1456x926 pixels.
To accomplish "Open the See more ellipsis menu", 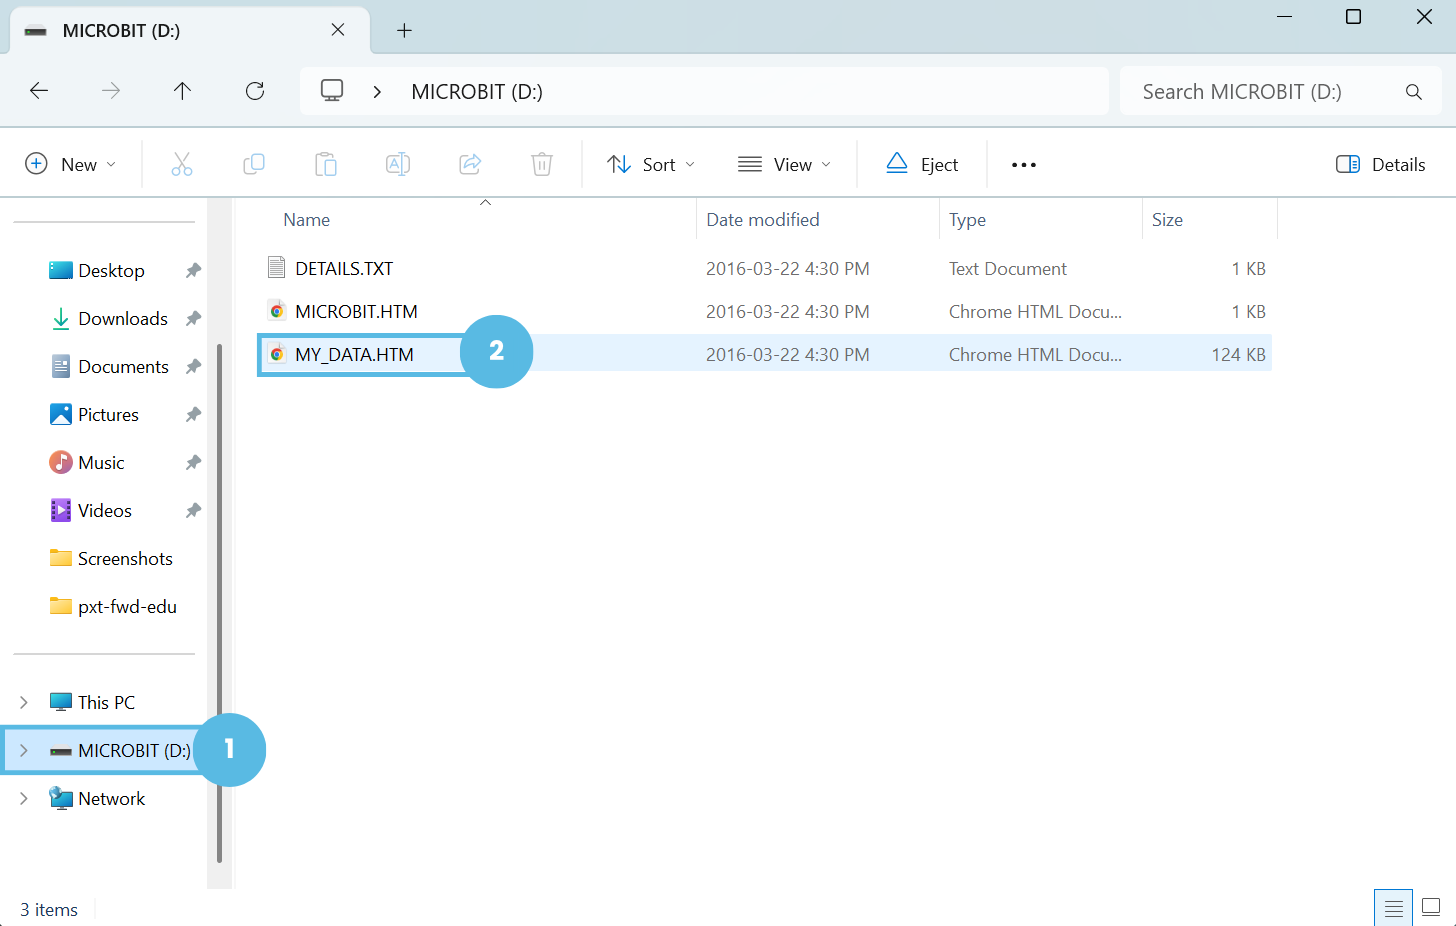I will (x=1024, y=164).
